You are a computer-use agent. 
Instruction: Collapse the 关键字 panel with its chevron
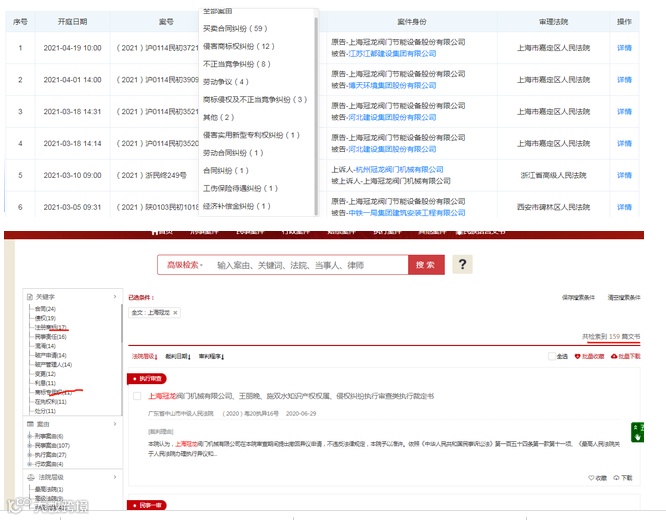(x=115, y=297)
